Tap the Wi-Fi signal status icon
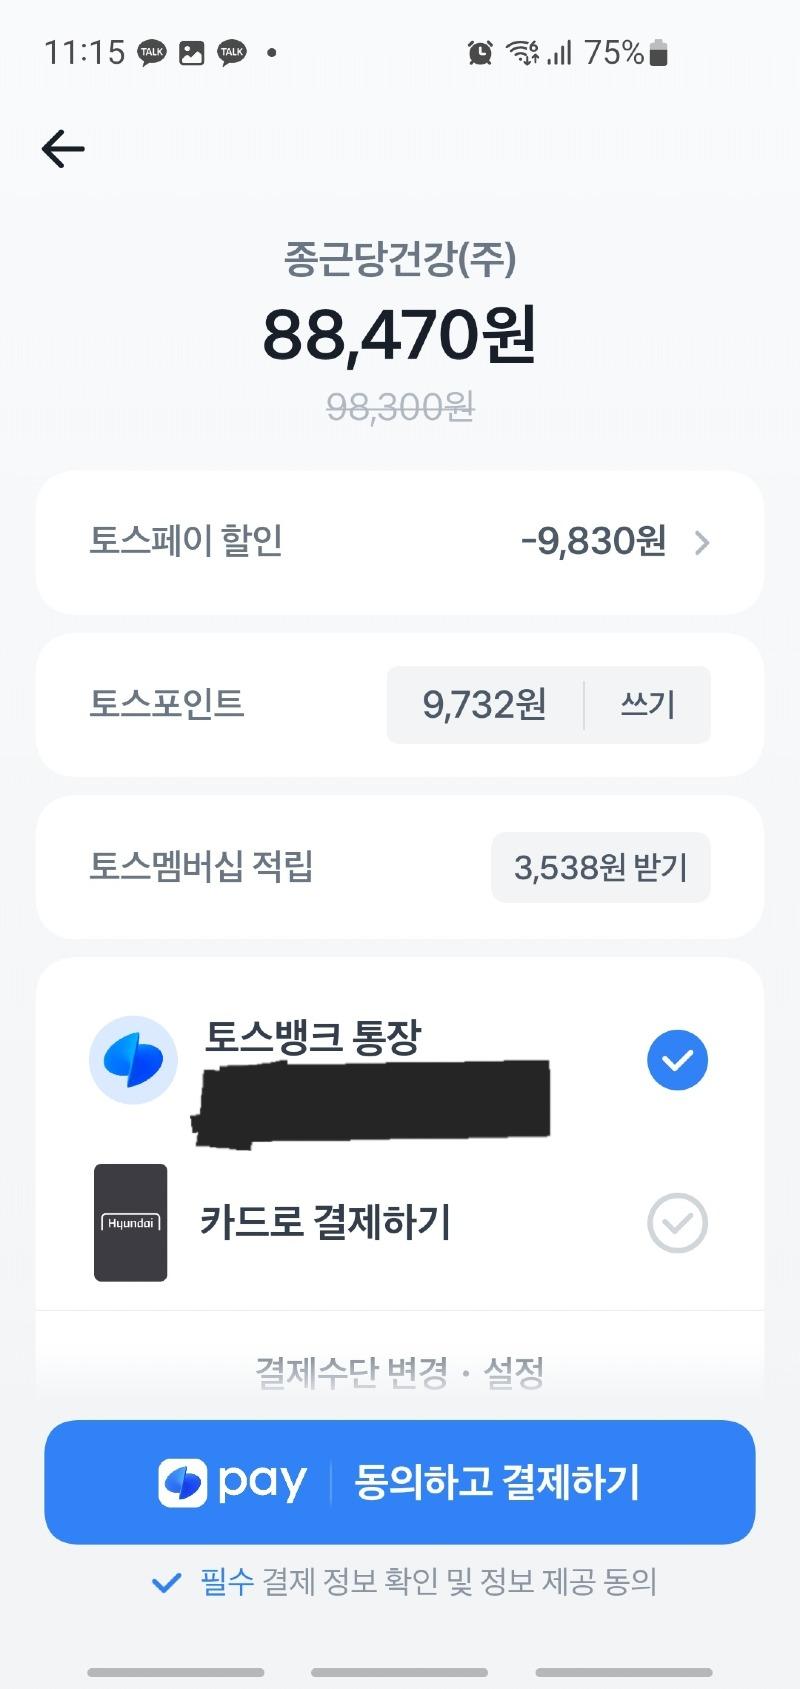Screen dimensions: 800x1689 pyautogui.click(x=523, y=52)
